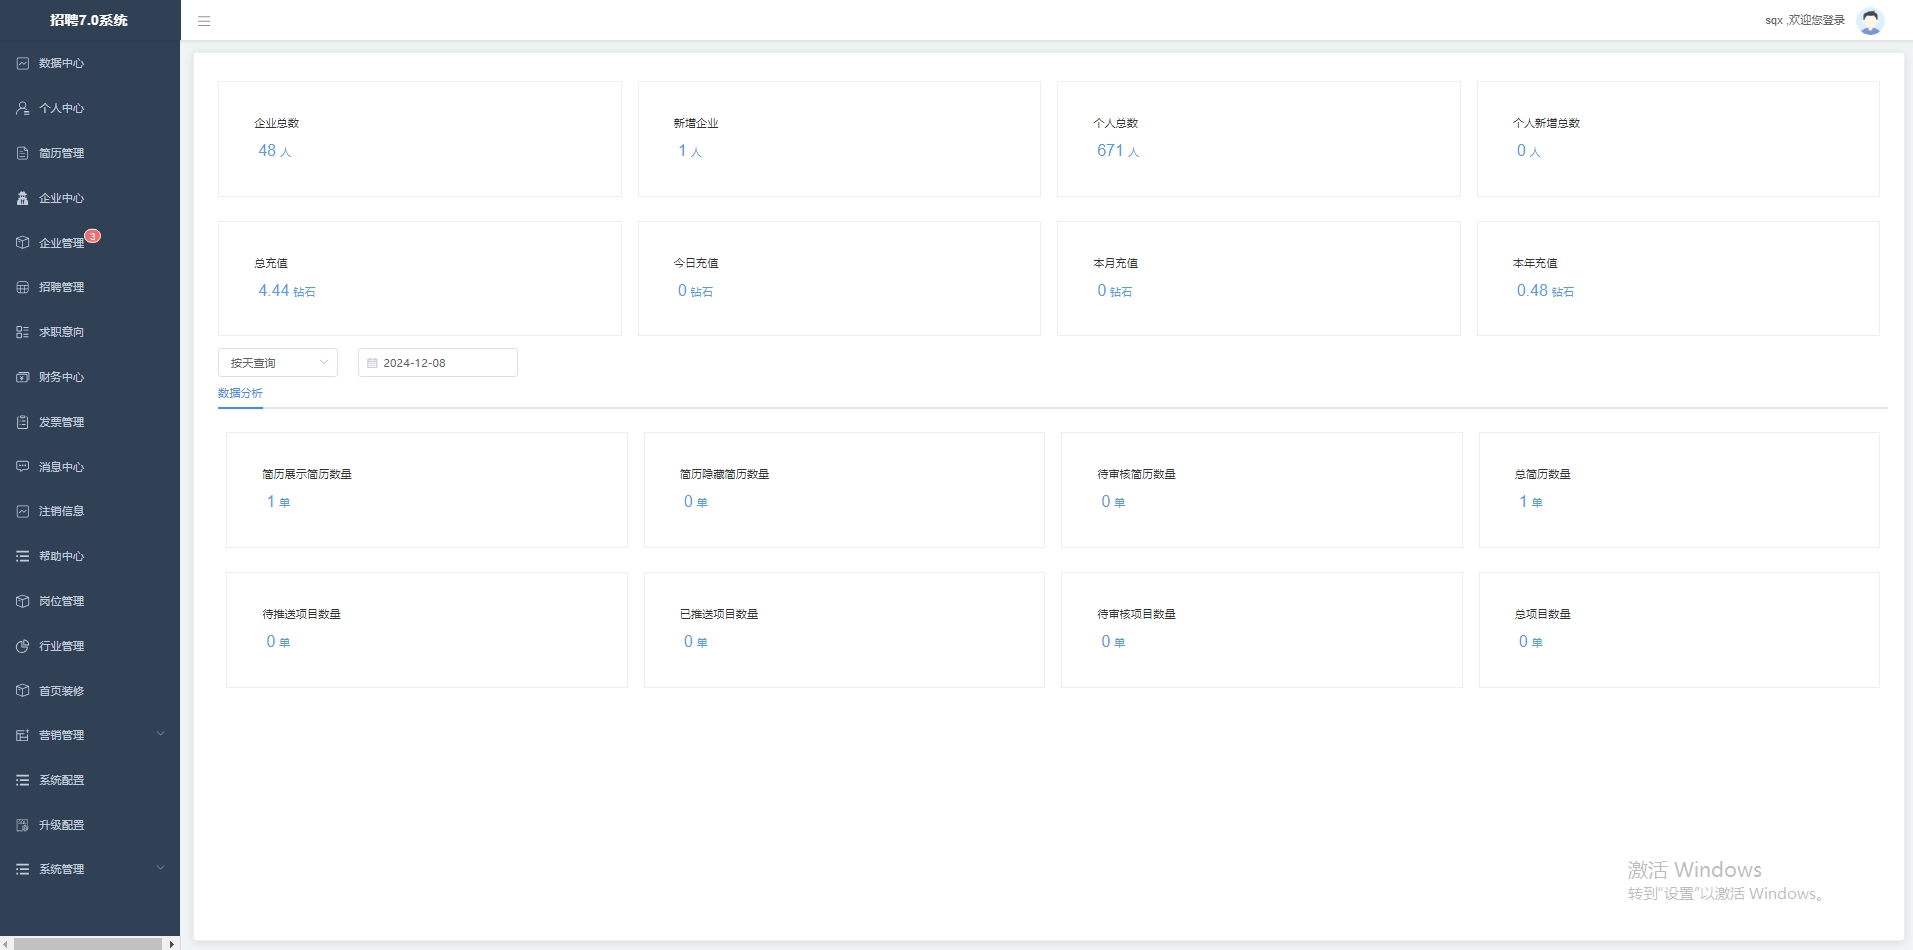1913x950 pixels.
Task: Click the 行业管理 pie chart icon
Action: point(22,646)
